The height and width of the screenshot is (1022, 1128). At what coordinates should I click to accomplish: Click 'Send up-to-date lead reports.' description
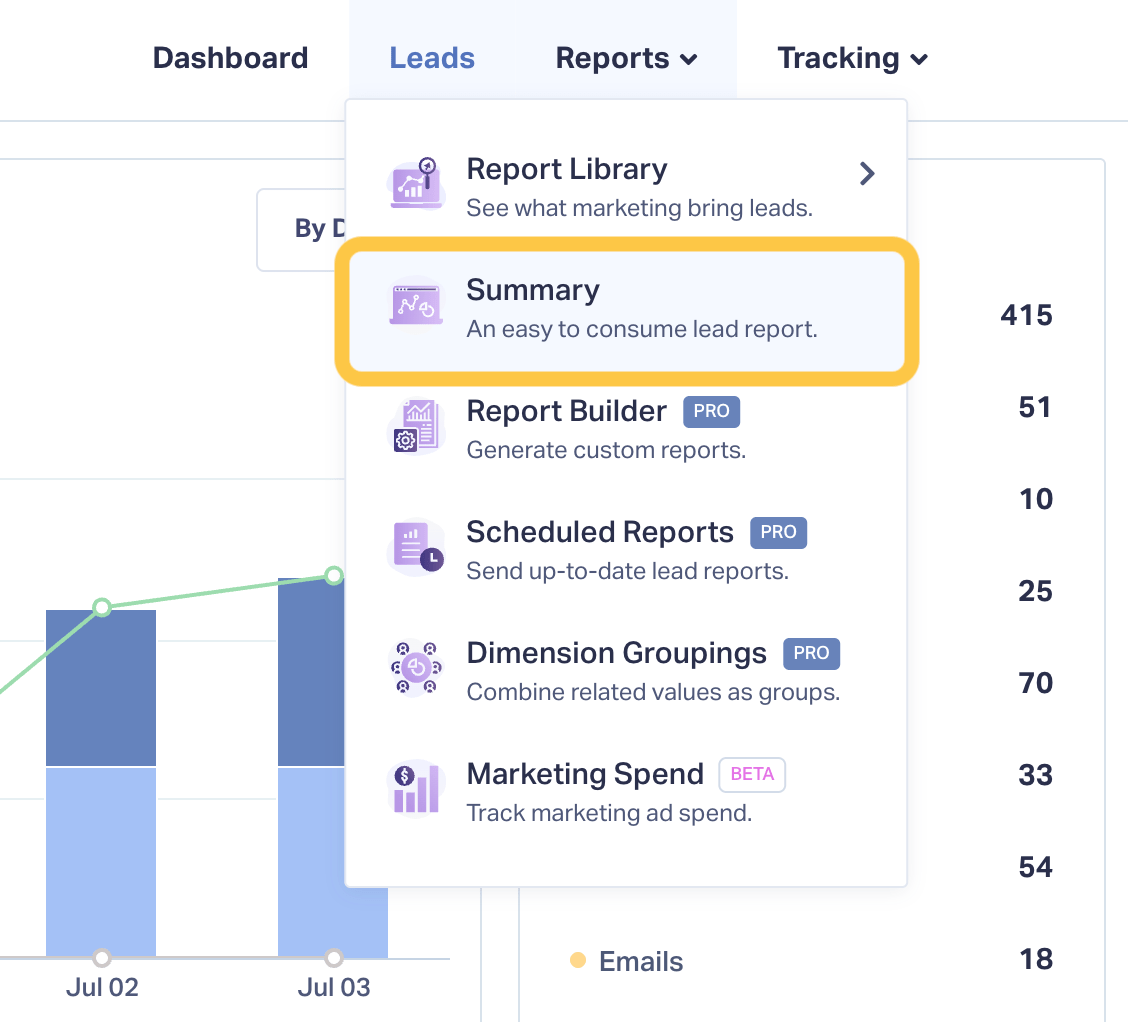pos(627,571)
